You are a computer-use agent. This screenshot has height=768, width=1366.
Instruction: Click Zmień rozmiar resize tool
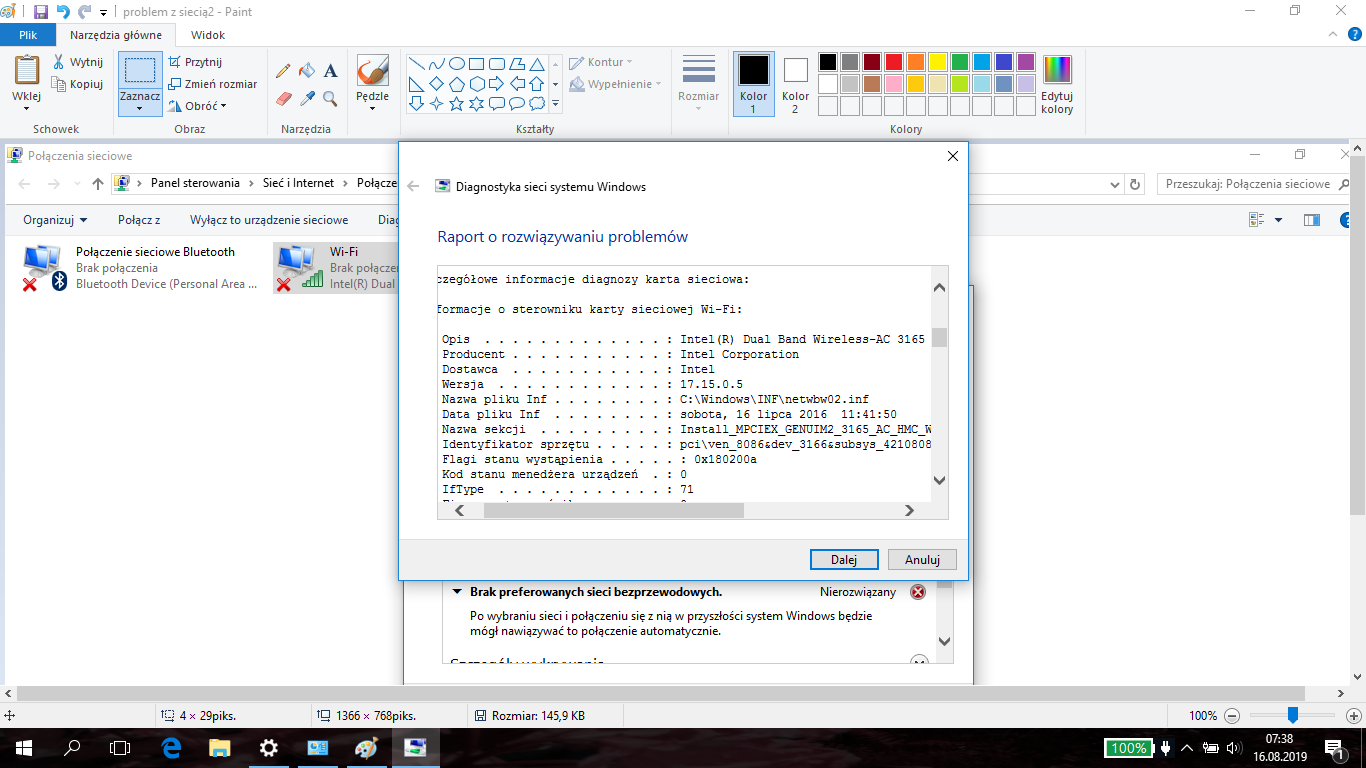point(212,84)
